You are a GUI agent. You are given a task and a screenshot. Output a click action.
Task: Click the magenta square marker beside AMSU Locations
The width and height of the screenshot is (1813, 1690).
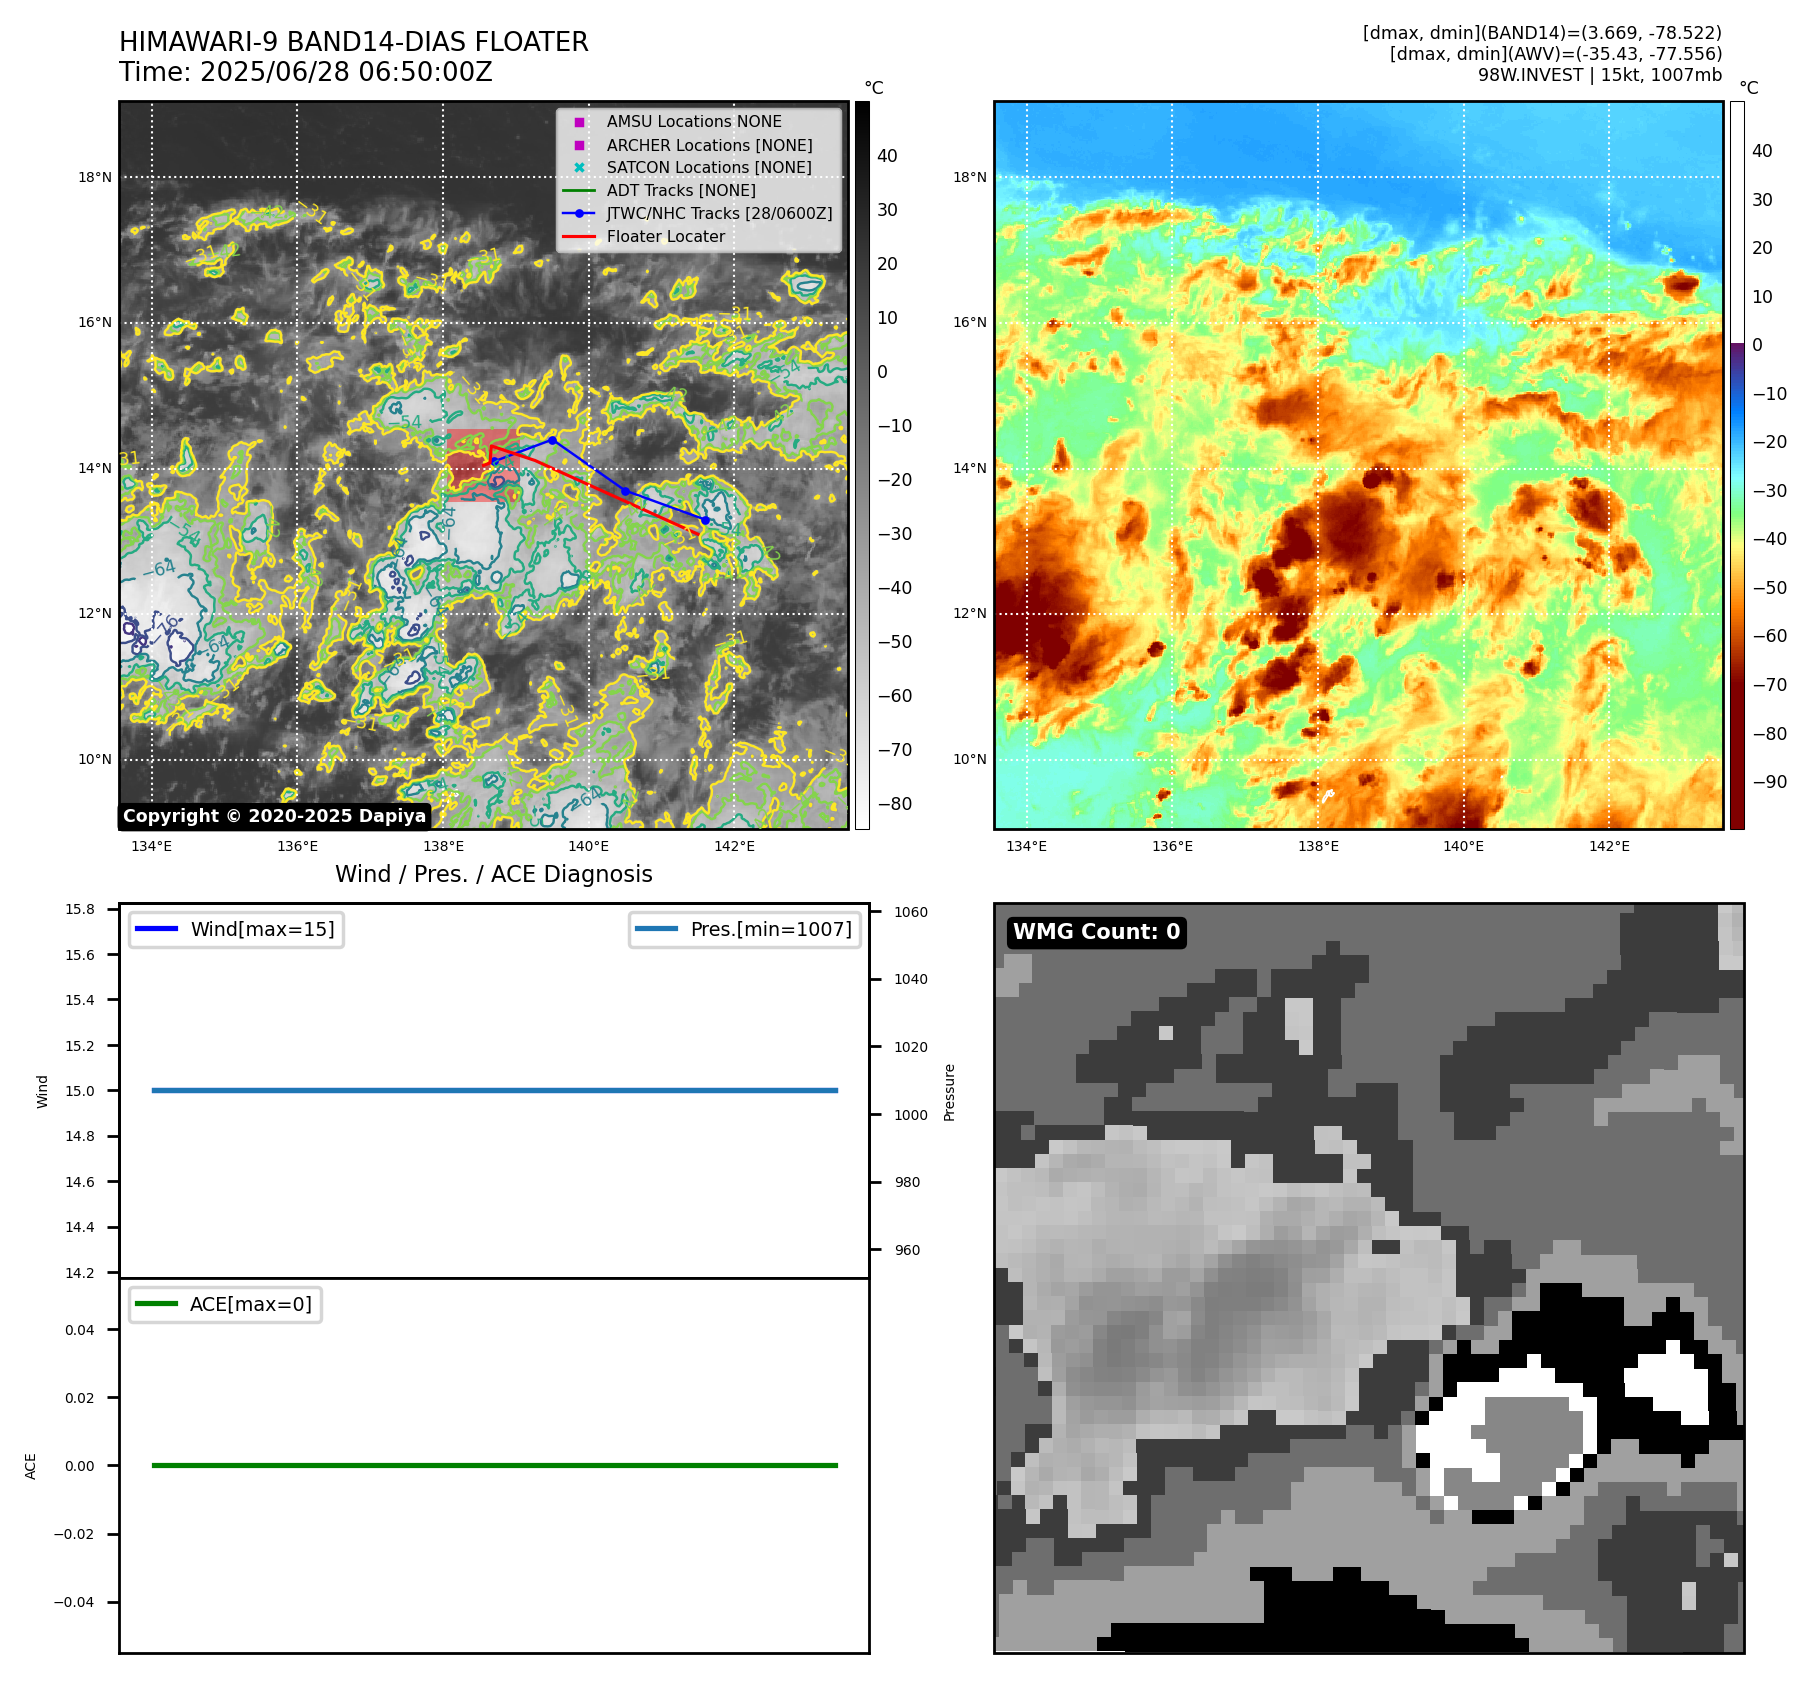click(x=579, y=122)
